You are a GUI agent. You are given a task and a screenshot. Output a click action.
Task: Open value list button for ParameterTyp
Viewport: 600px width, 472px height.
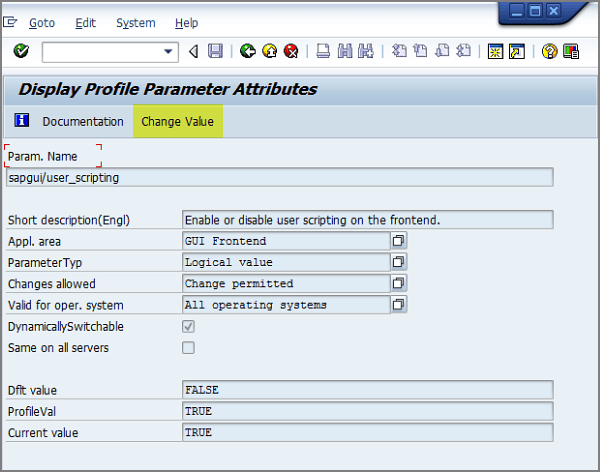398,262
